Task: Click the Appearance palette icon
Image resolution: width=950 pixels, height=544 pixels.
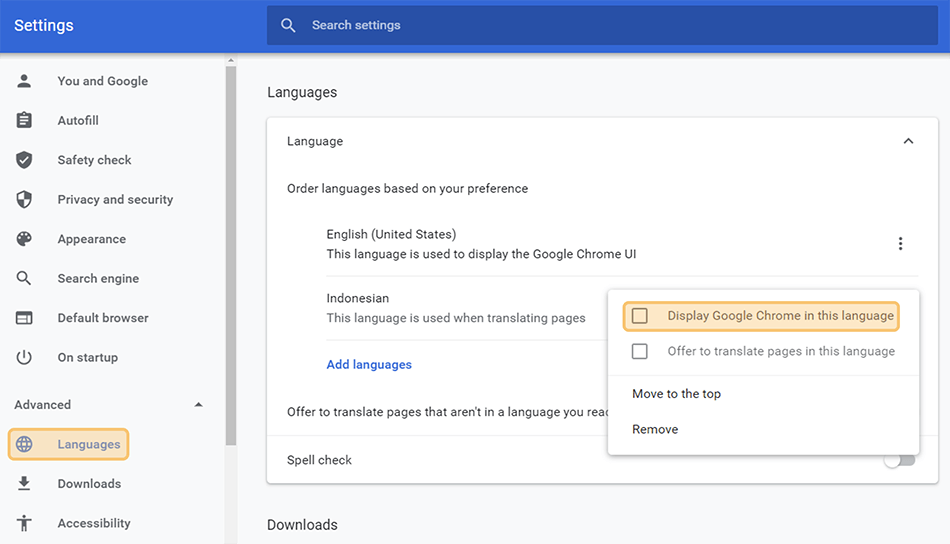Action: tap(24, 239)
